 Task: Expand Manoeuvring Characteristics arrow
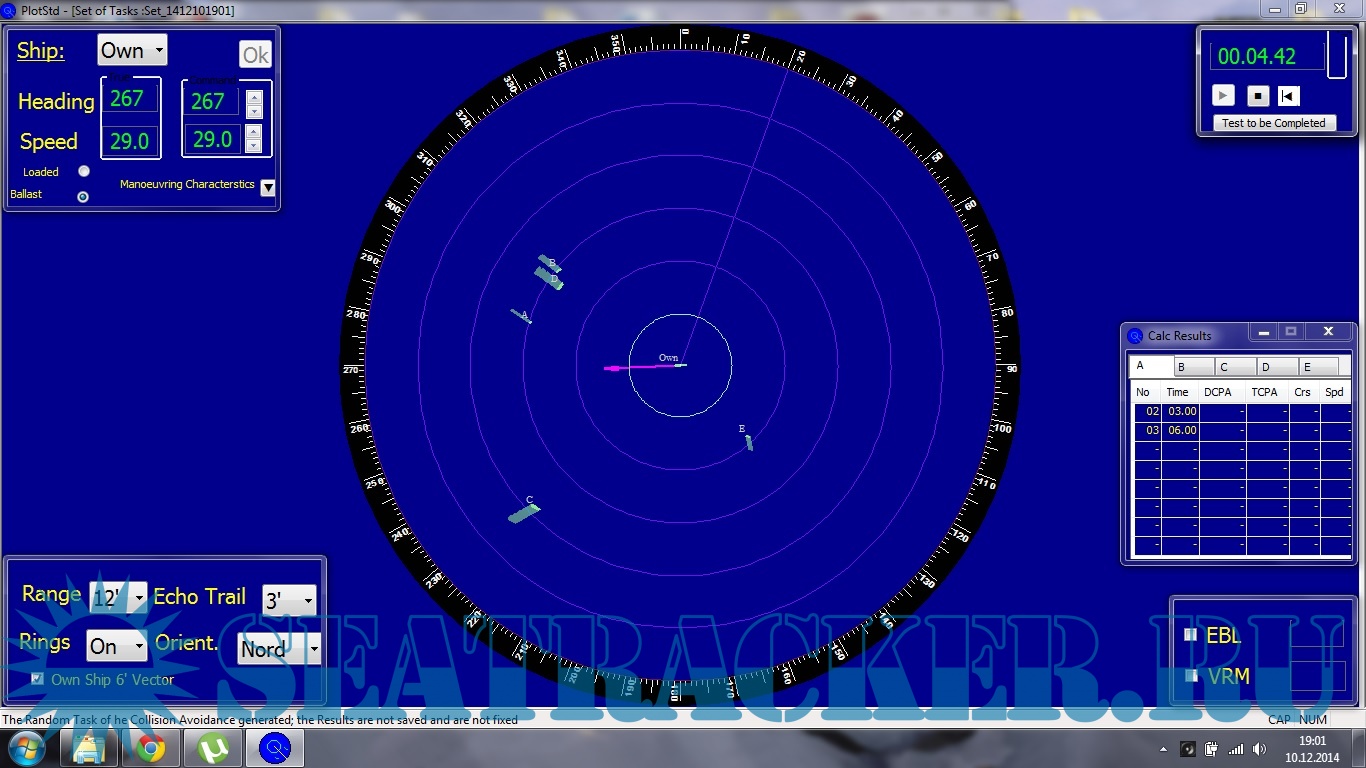point(268,187)
